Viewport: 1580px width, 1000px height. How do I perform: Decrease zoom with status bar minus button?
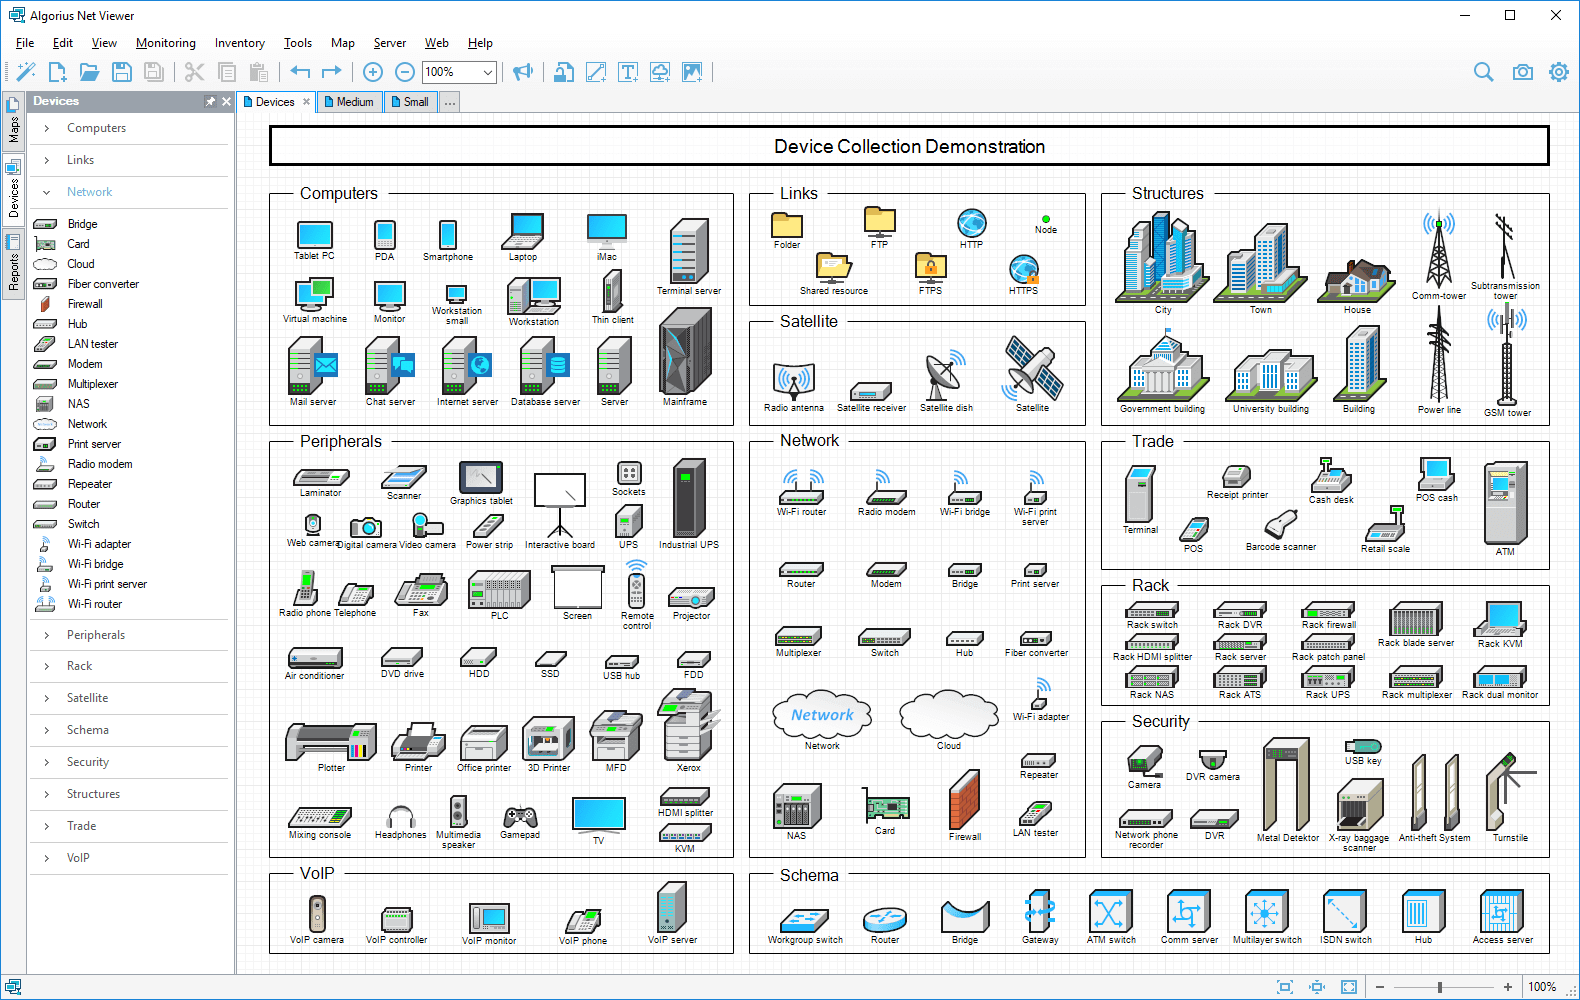point(1380,987)
